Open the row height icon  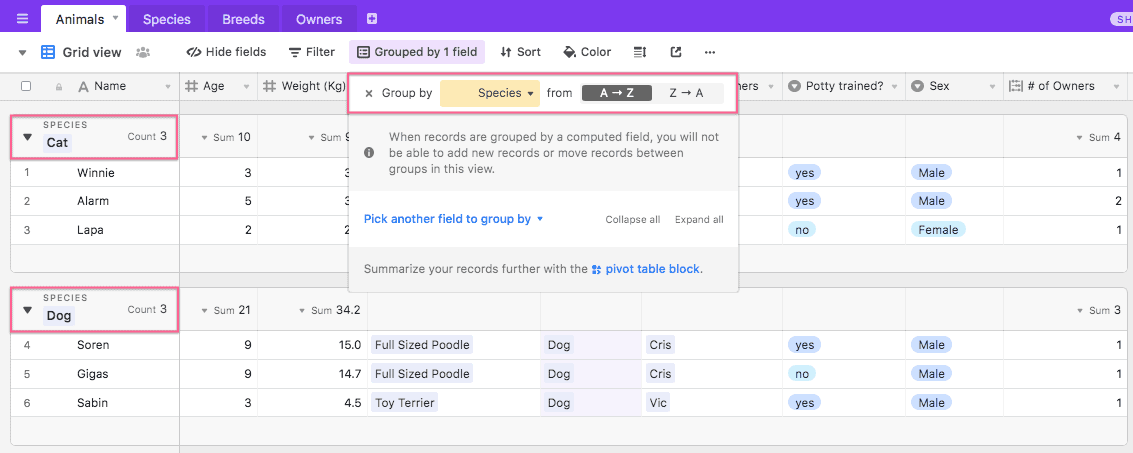(640, 52)
